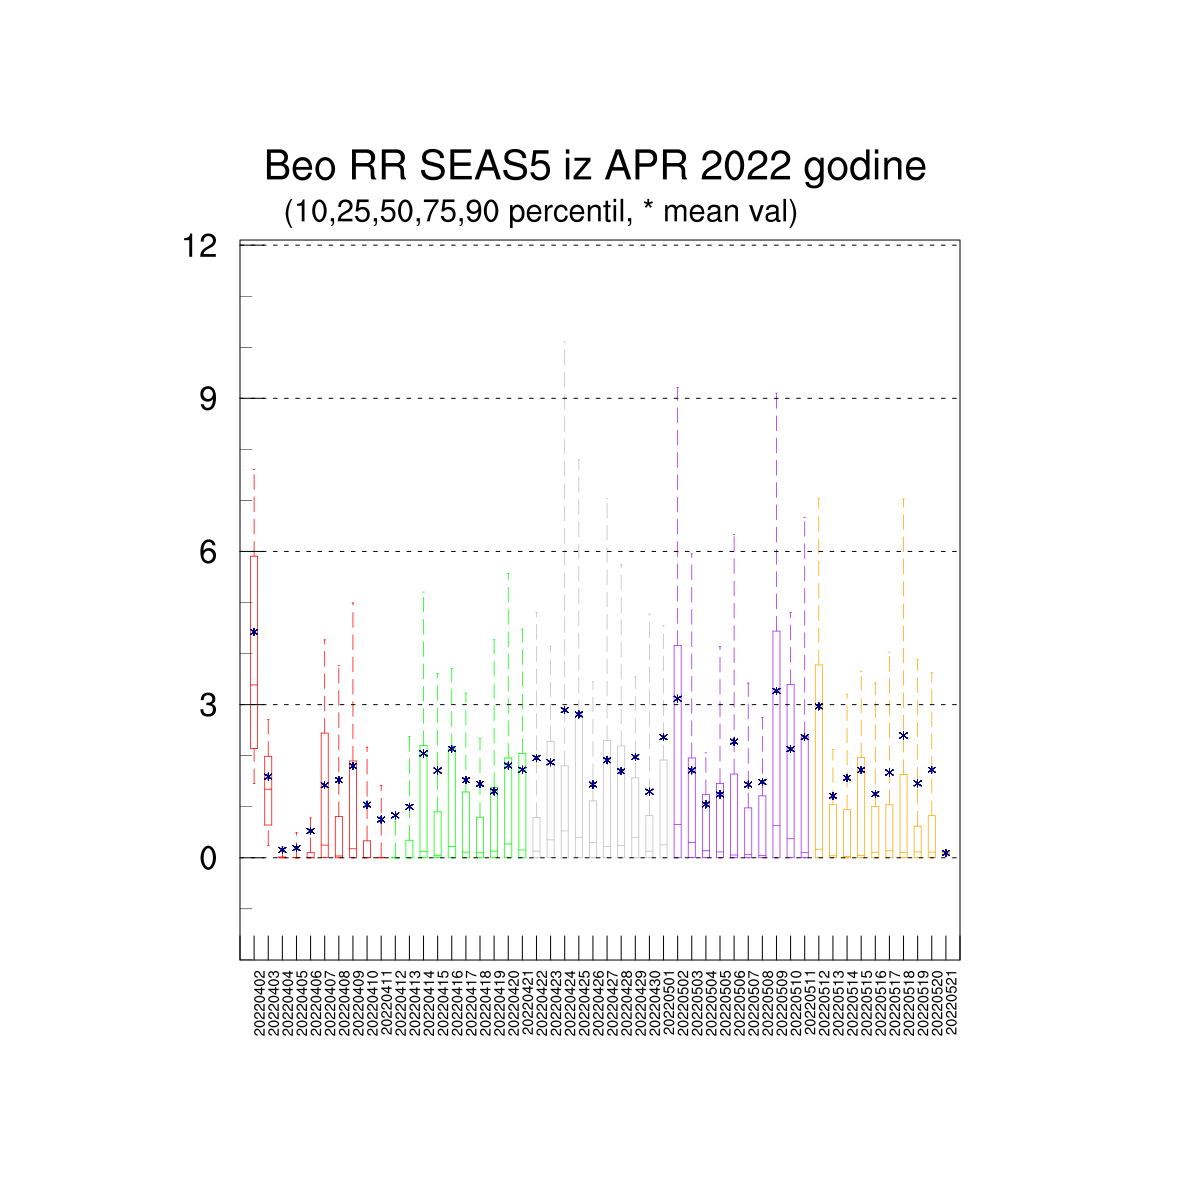This screenshot has height=1200, width=1200.
Task: Click the y-axis label 3
Action: pos(208,705)
